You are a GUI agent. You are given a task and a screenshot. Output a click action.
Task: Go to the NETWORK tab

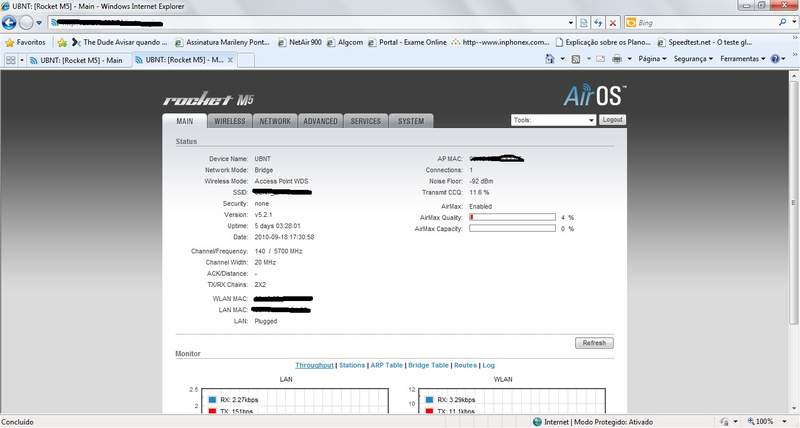[275, 121]
